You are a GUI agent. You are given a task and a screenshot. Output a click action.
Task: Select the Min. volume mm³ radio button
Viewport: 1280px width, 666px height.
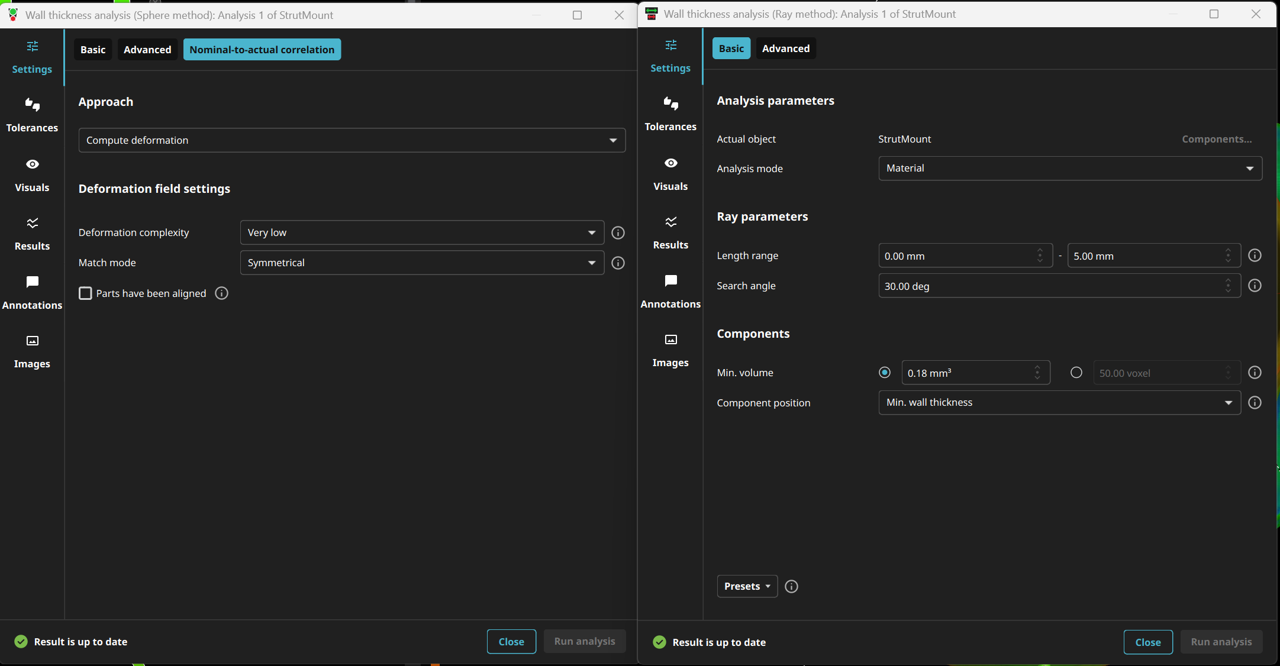coord(884,373)
